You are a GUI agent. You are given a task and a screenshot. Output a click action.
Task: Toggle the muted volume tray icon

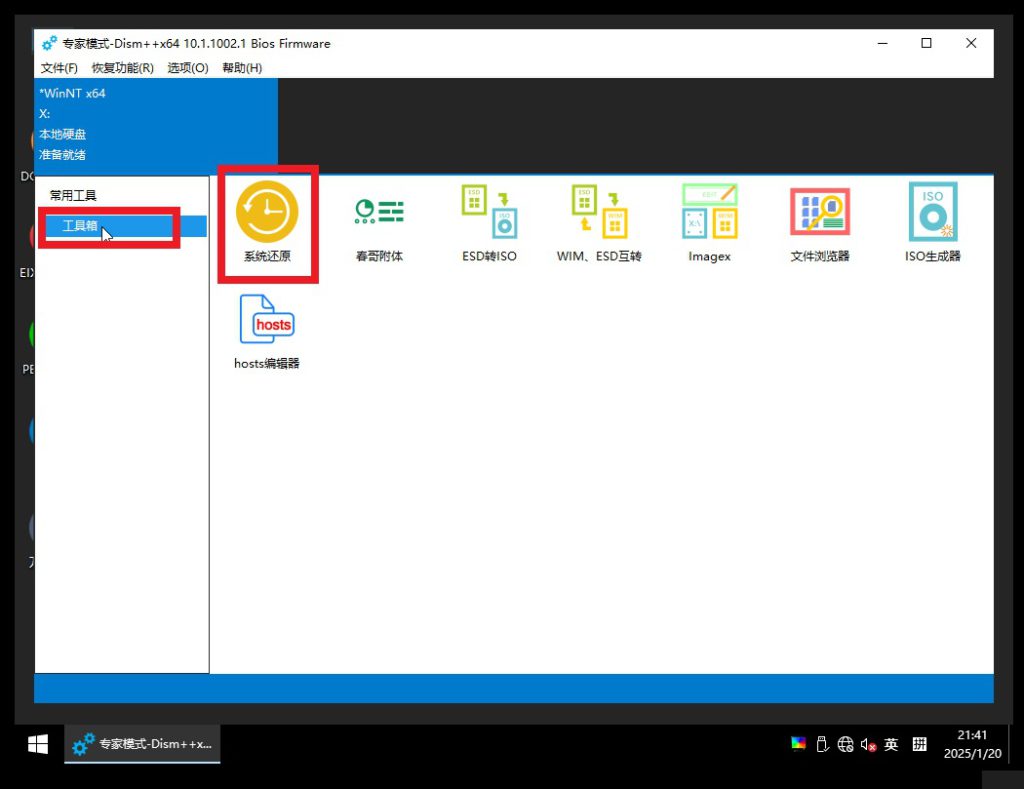click(868, 745)
